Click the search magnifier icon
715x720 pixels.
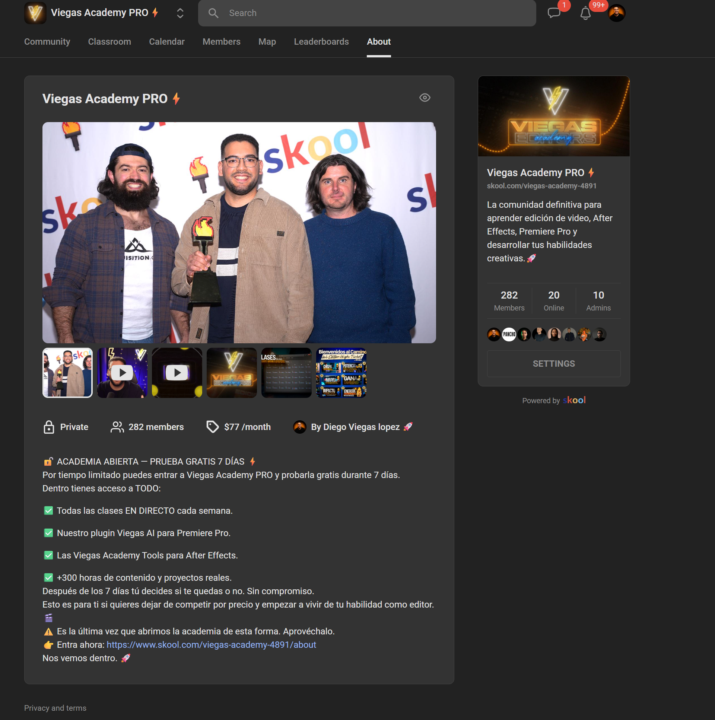click(x=213, y=13)
